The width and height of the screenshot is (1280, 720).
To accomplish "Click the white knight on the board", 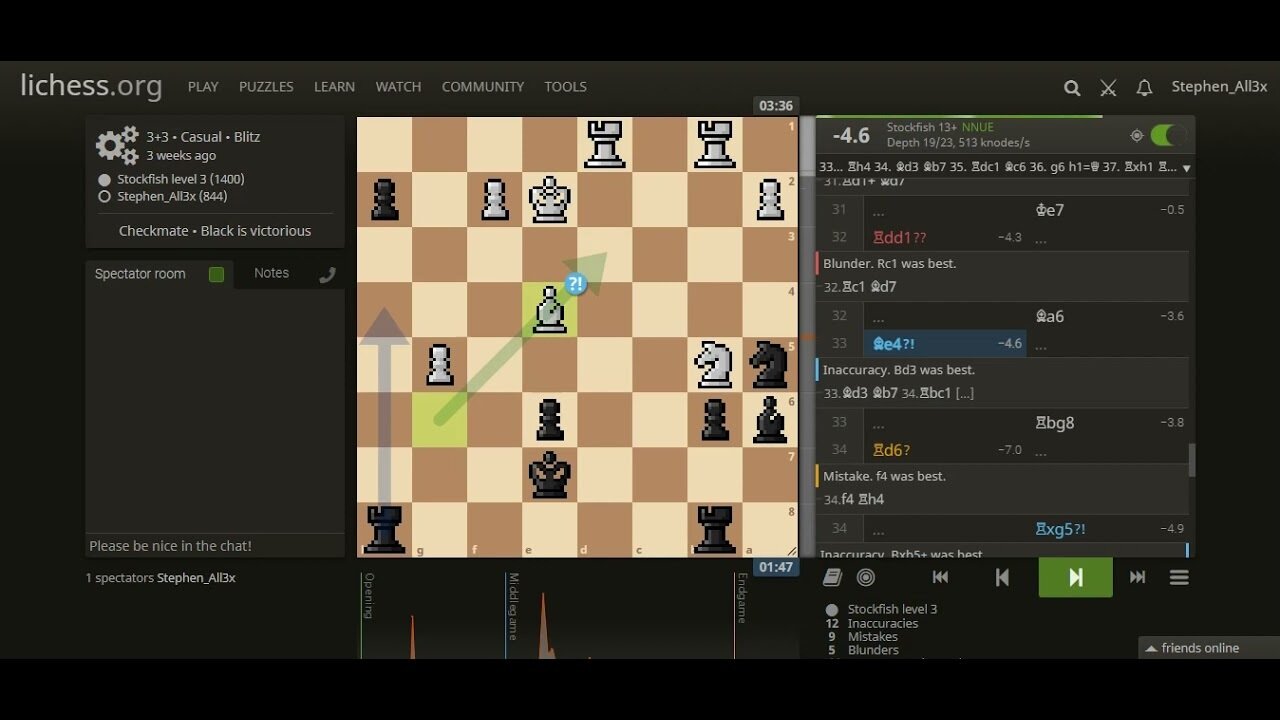I will [x=714, y=365].
